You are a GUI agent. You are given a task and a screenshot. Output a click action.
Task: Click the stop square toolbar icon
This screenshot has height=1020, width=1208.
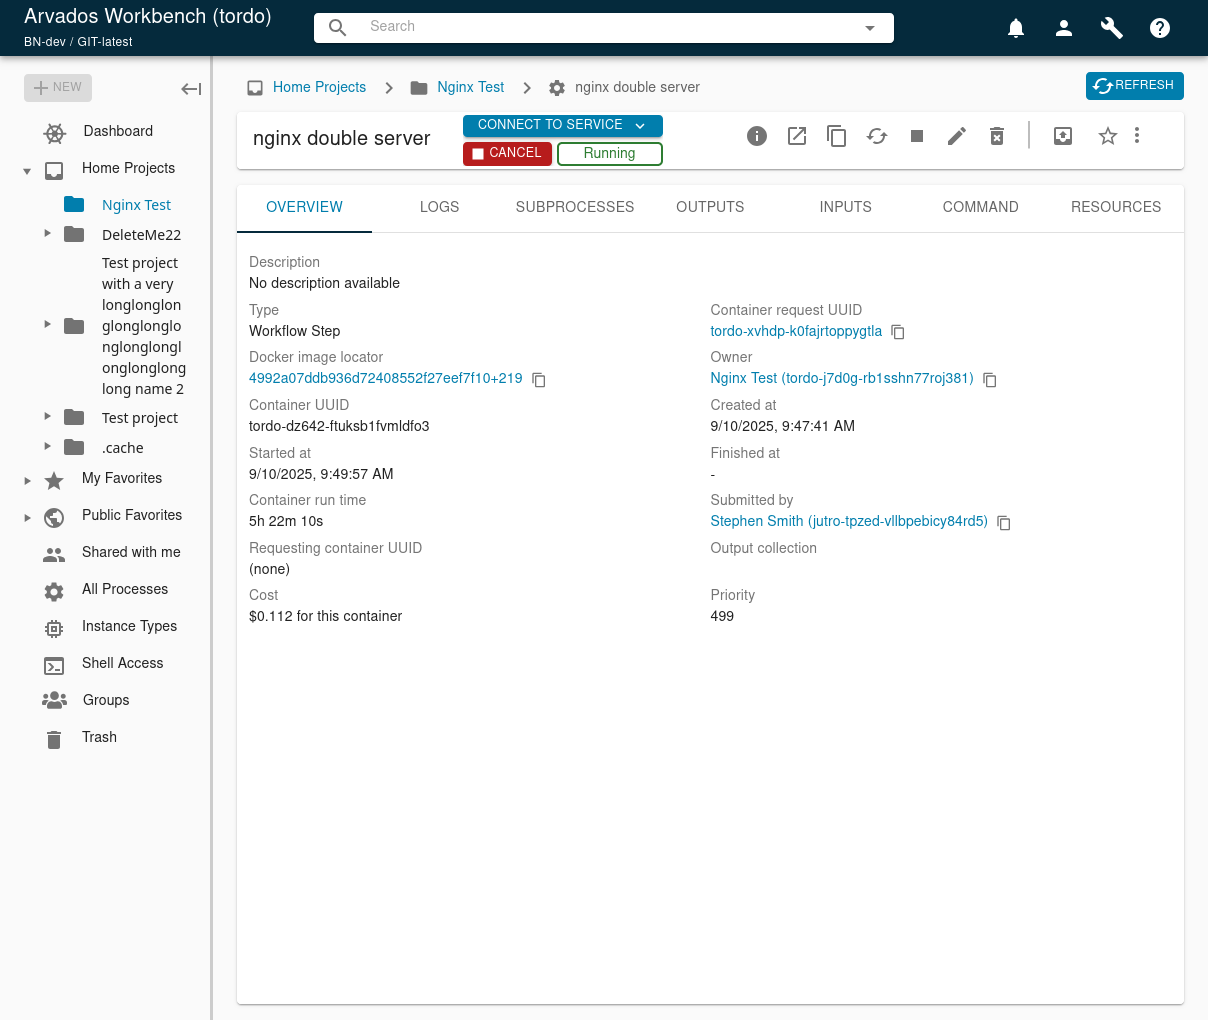917,136
